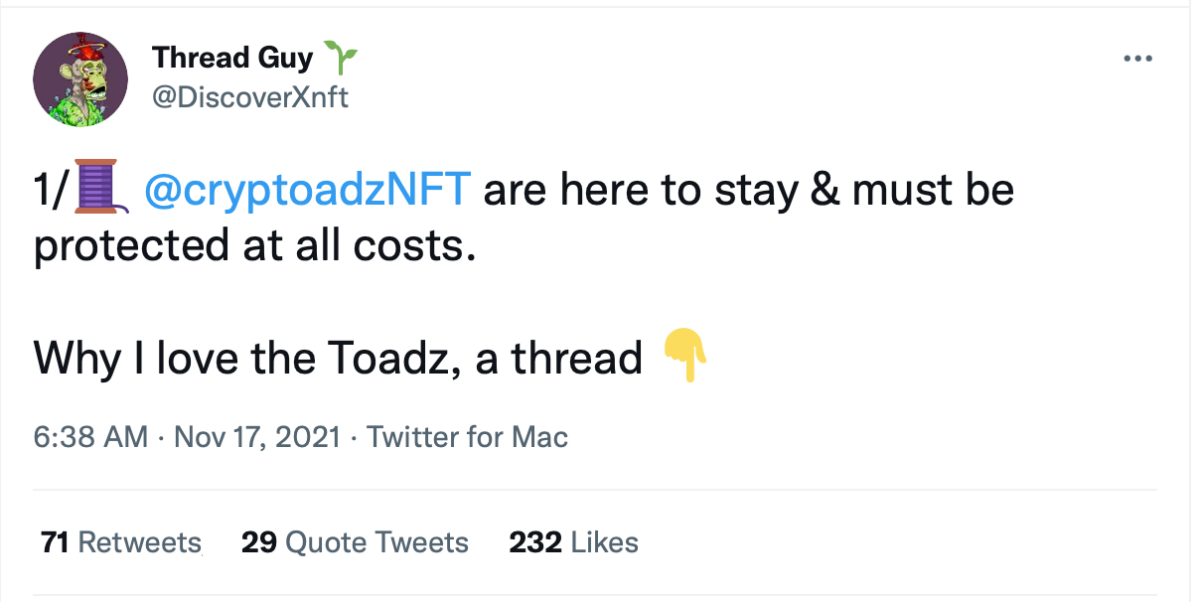Click the yellow pointing-down hand emoji
The height and width of the screenshot is (602, 1200).
pyautogui.click(x=685, y=357)
